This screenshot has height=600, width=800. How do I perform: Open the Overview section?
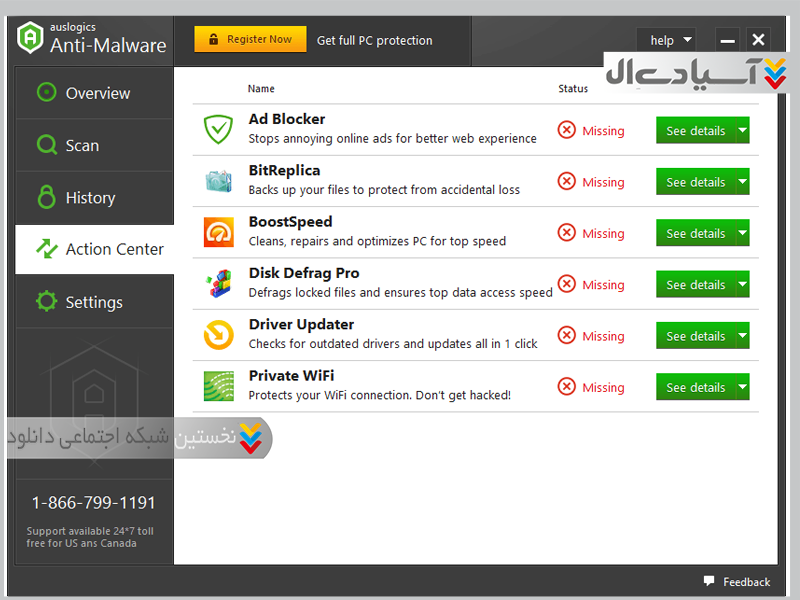[x=96, y=93]
